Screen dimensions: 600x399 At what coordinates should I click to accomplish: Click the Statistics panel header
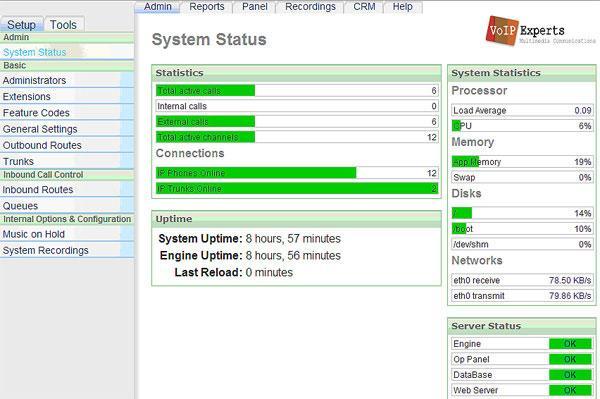click(x=296, y=73)
